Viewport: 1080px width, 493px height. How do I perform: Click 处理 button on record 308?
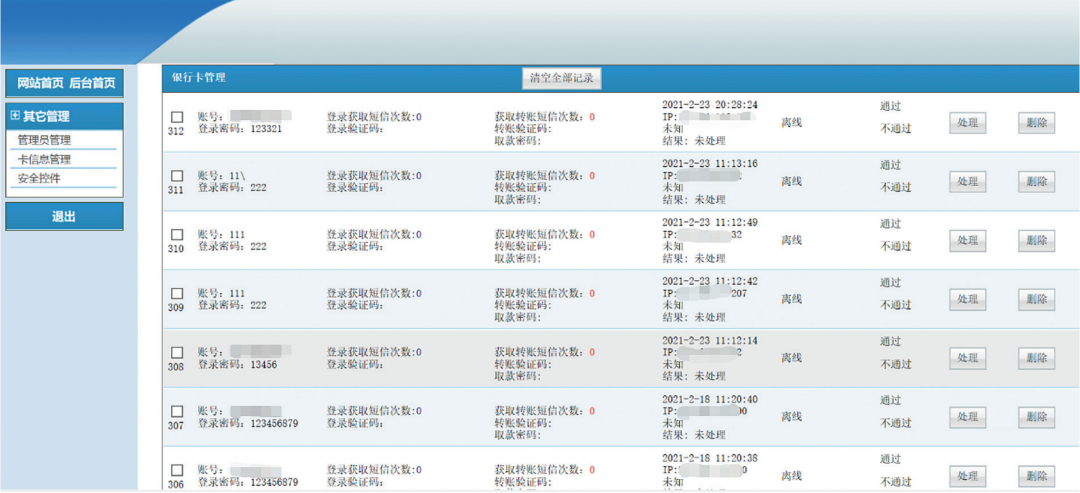click(x=968, y=358)
